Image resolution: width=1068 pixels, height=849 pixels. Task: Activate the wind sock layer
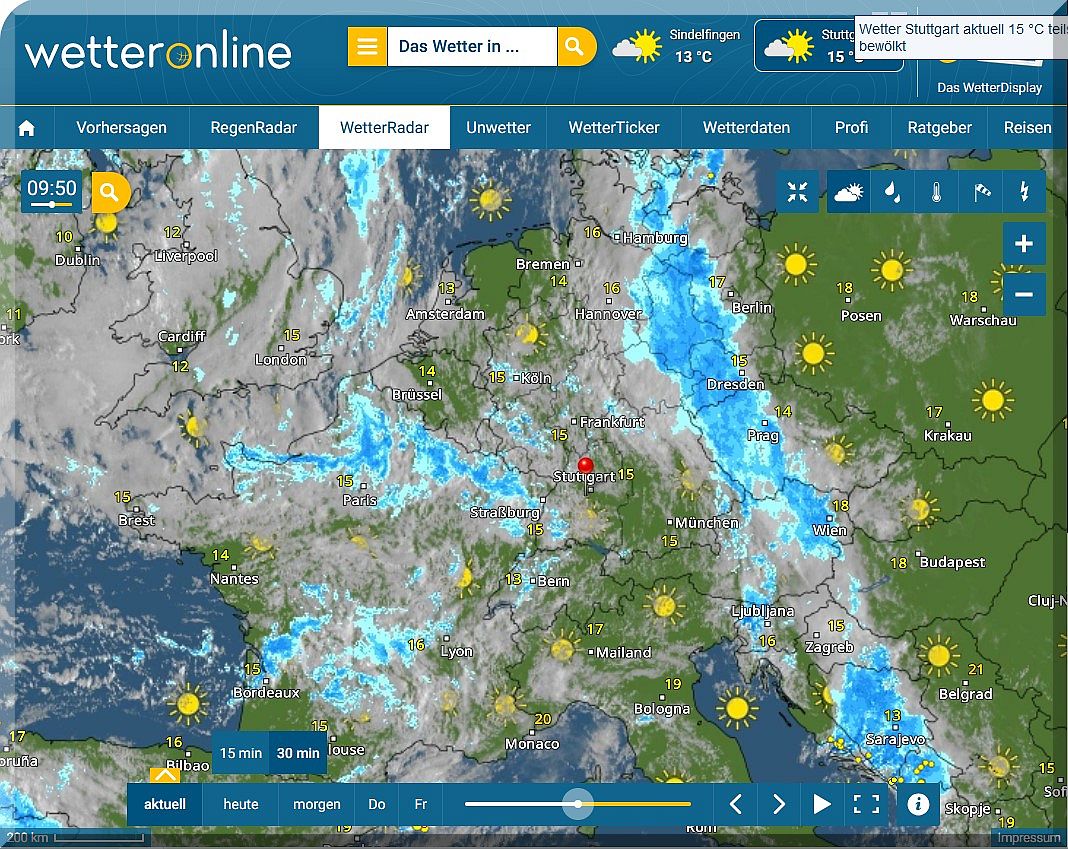tap(981, 192)
